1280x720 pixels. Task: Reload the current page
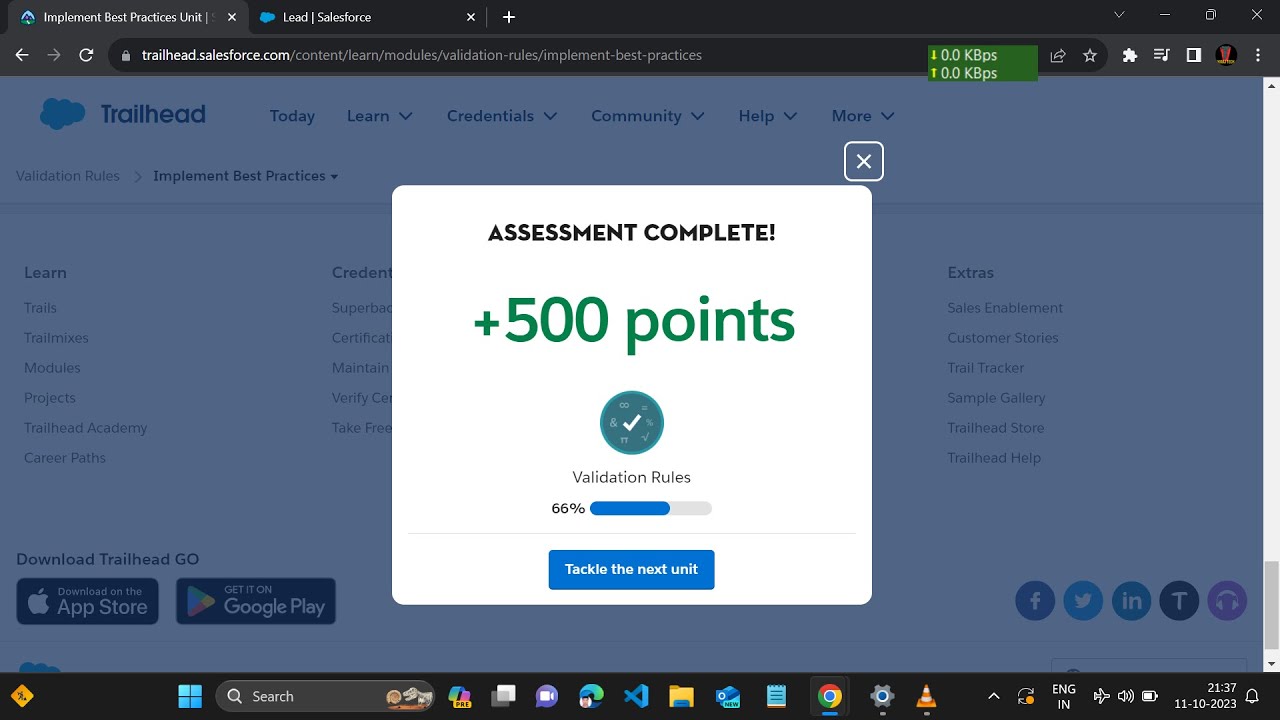(86, 55)
